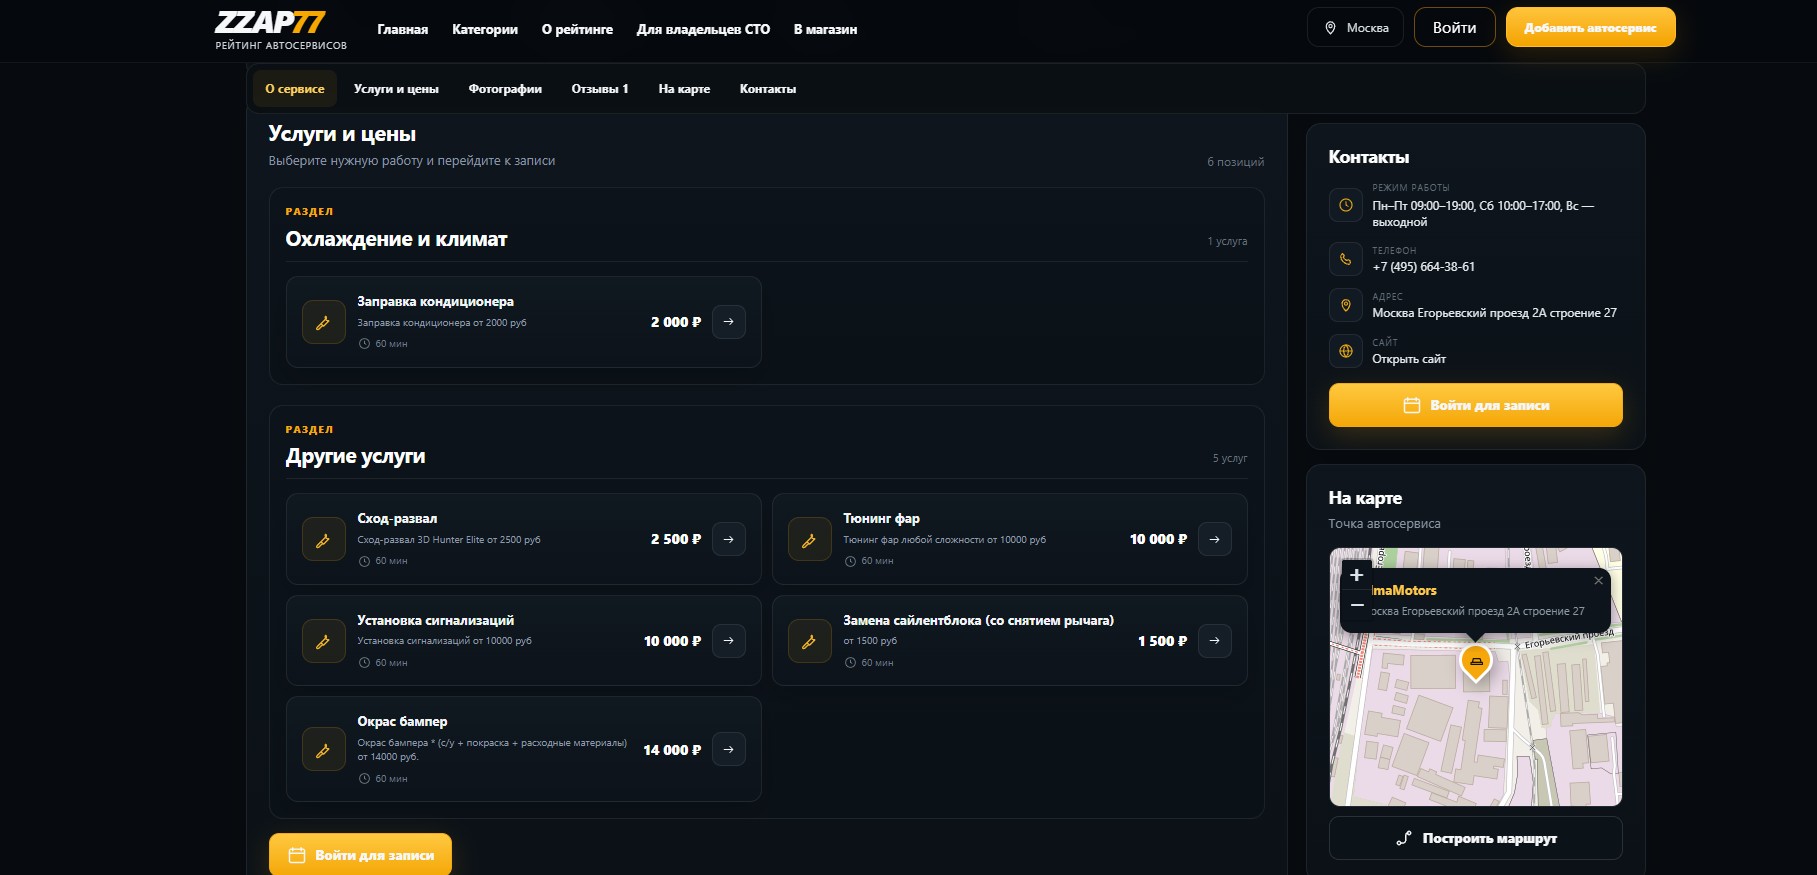The width and height of the screenshot is (1817, 875).
Task: Switch to Контакты tab
Action: (x=768, y=89)
